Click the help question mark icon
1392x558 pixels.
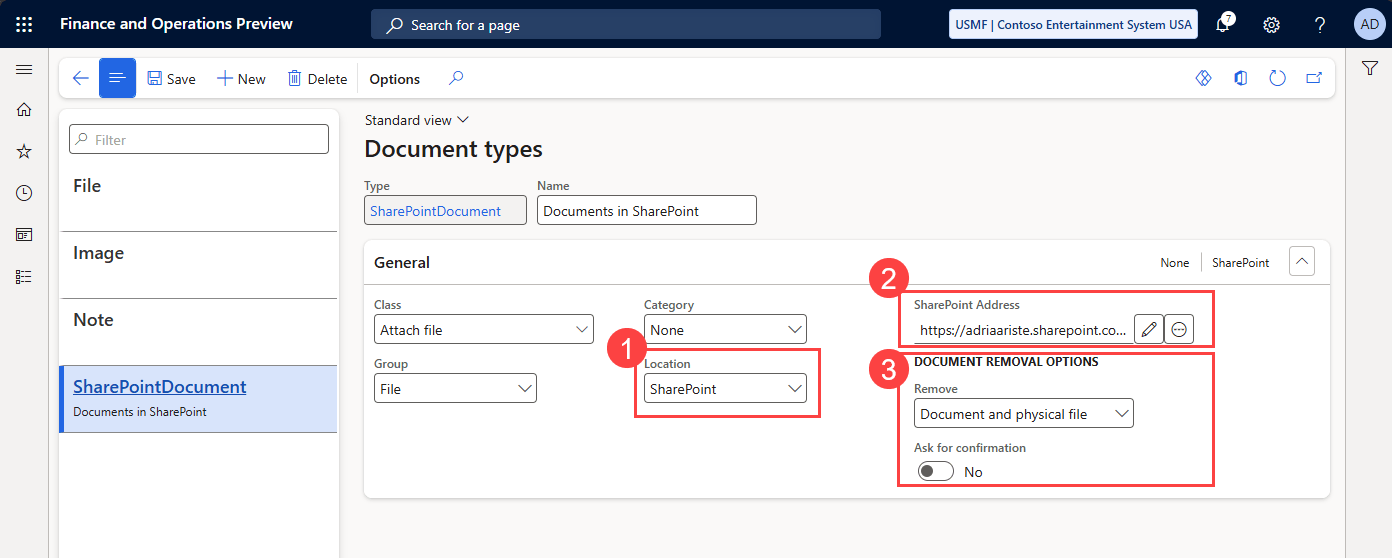tap(1320, 25)
